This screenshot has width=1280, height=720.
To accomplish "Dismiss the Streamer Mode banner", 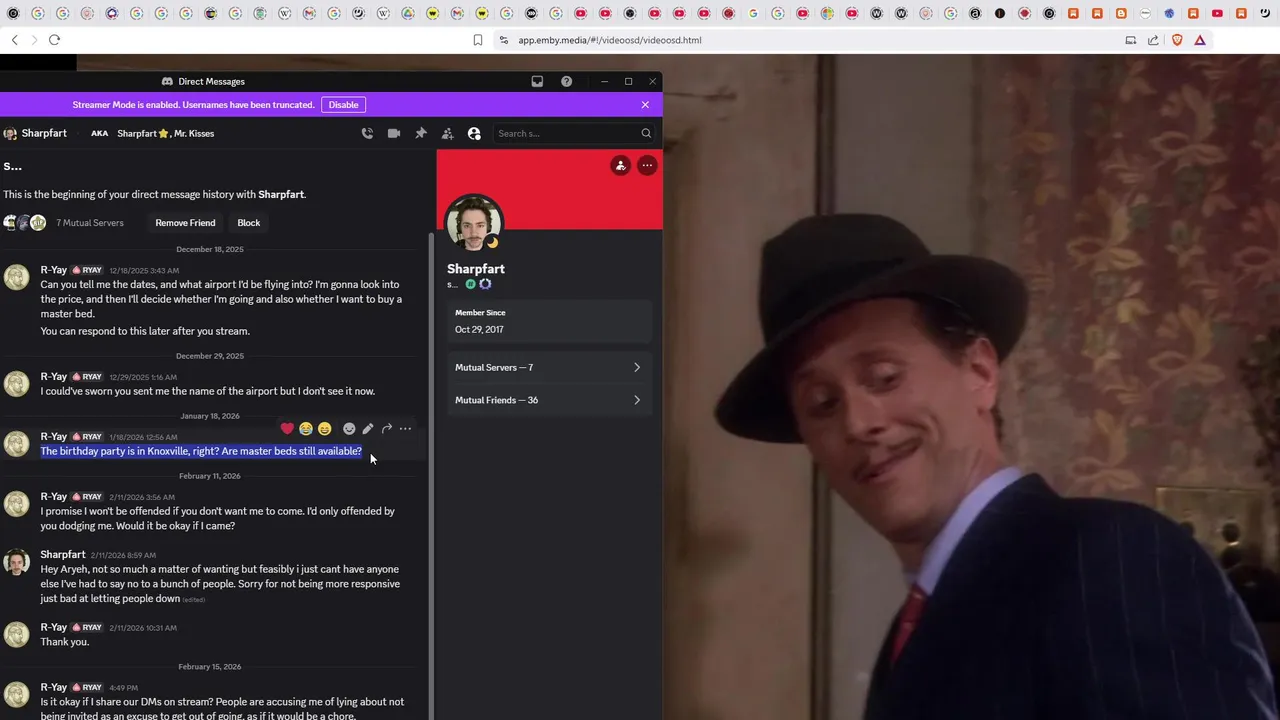I will tap(645, 104).
